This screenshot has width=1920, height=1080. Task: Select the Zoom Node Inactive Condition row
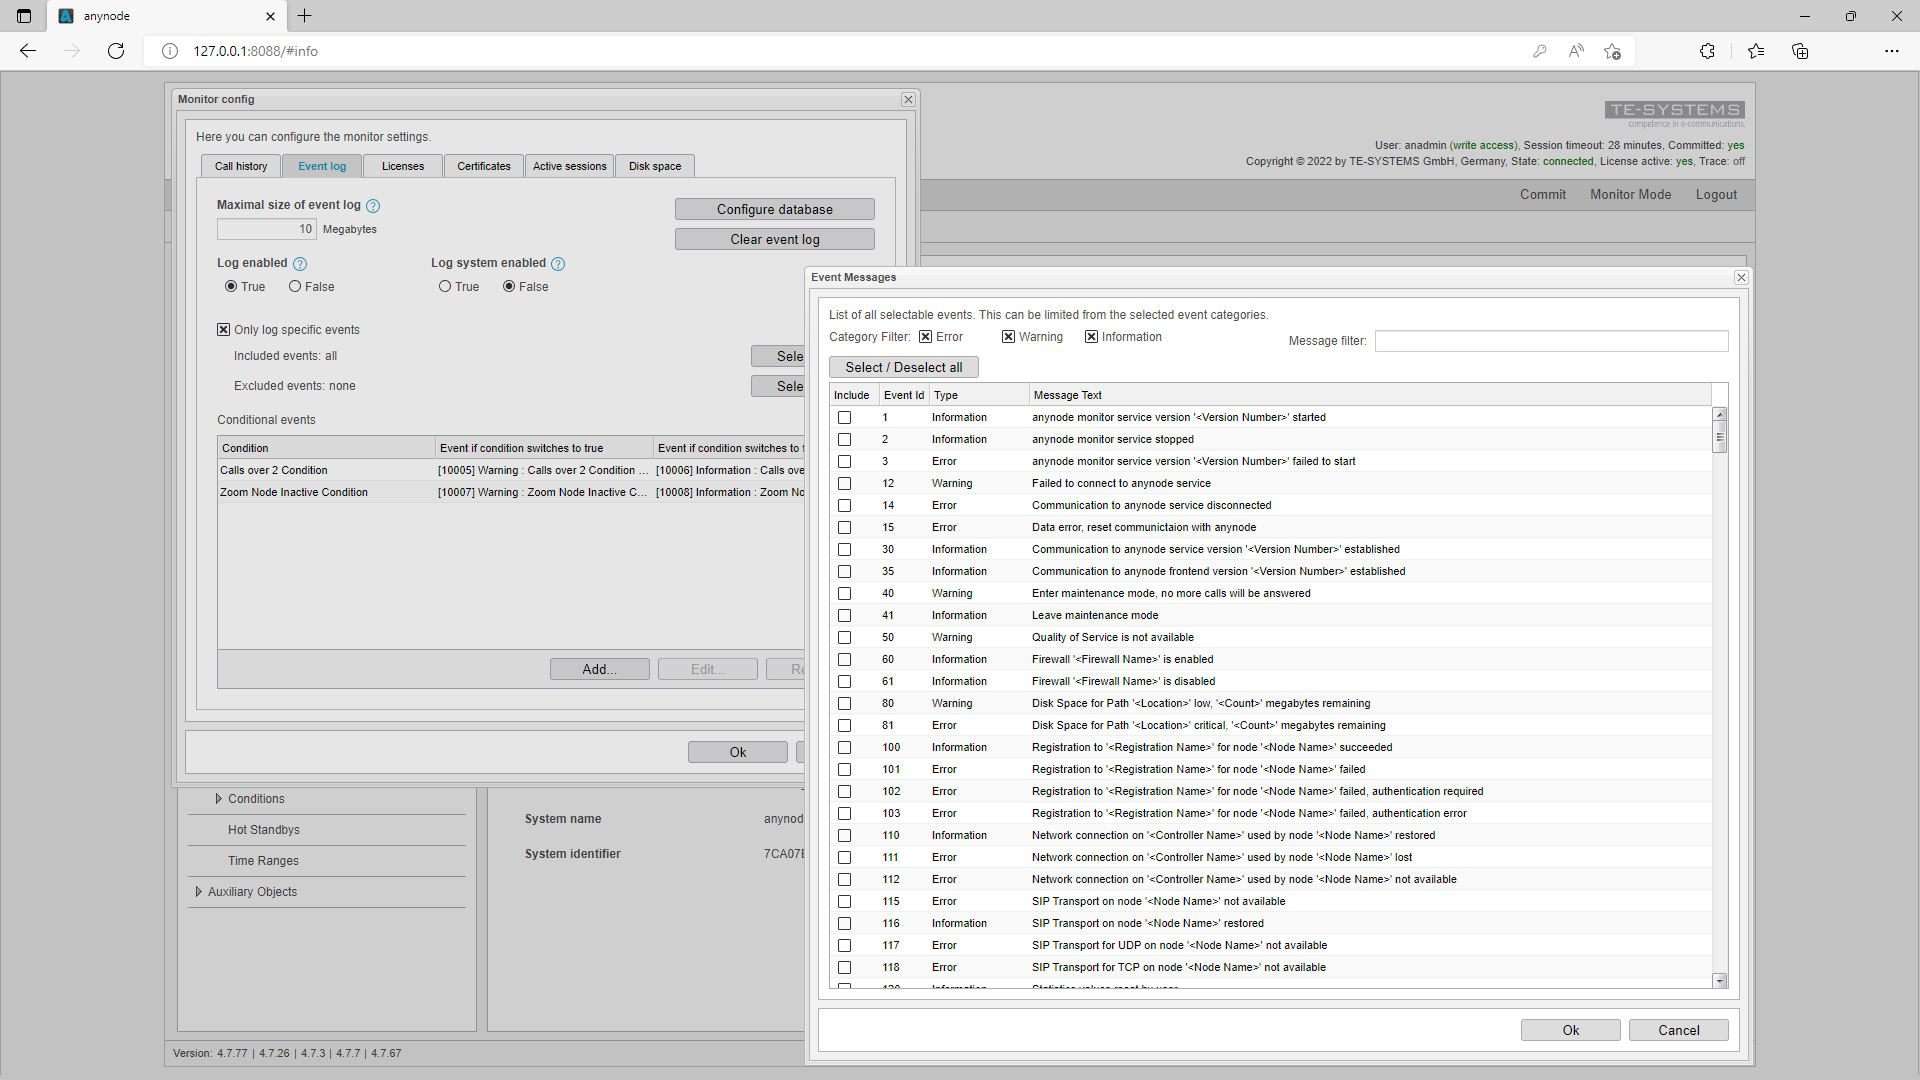tap(511, 492)
